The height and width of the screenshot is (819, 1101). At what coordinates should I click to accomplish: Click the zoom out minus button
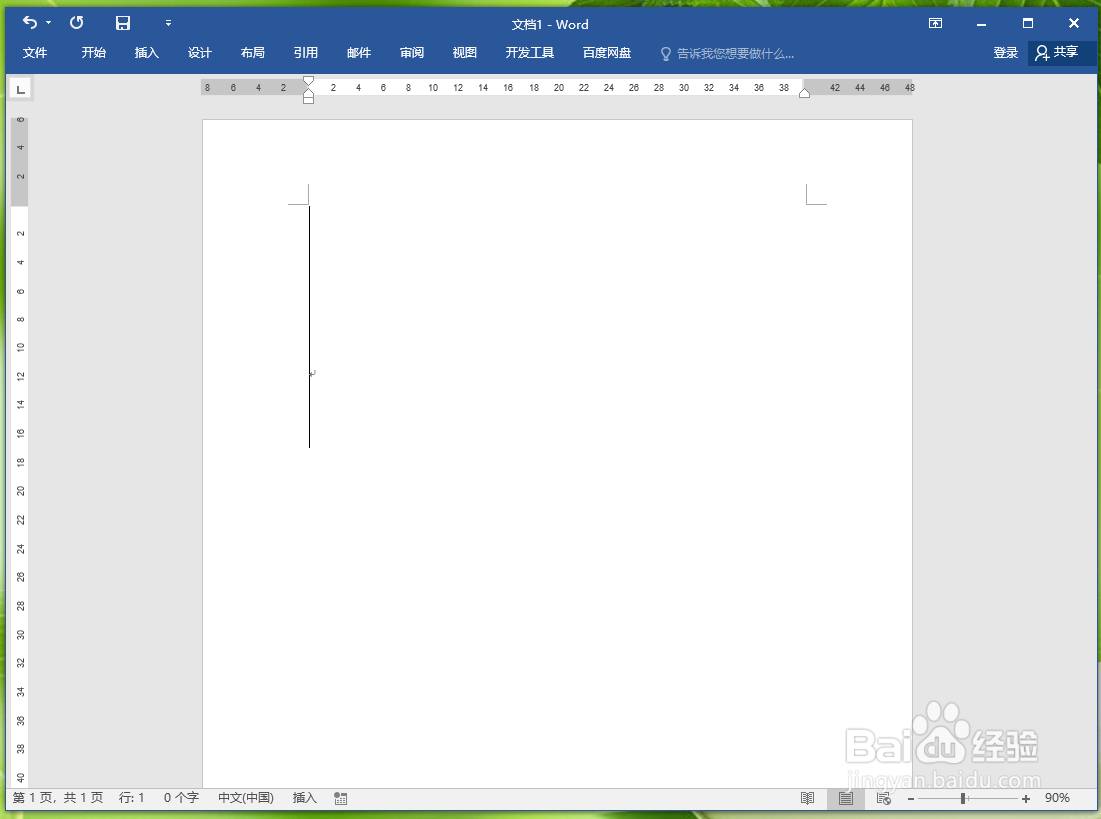(911, 799)
